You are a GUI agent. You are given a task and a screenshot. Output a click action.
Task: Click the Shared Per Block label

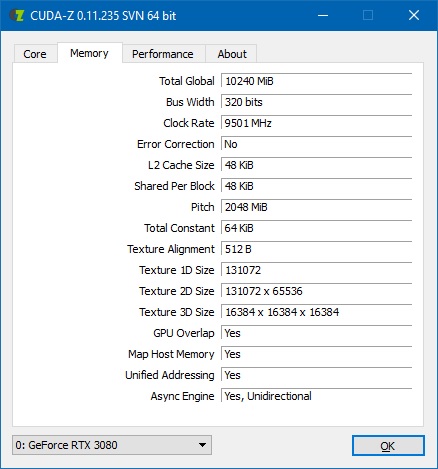pyautogui.click(x=174, y=186)
